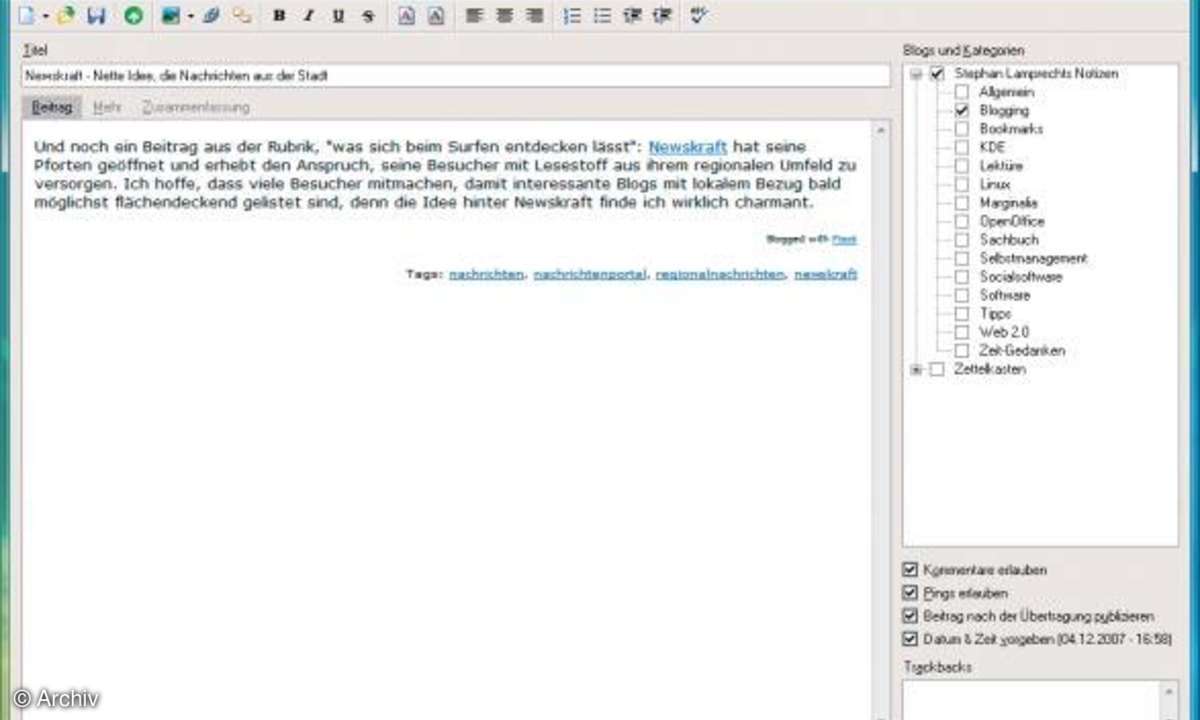Align text left
Image resolution: width=1200 pixels, height=720 pixels.
[474, 16]
